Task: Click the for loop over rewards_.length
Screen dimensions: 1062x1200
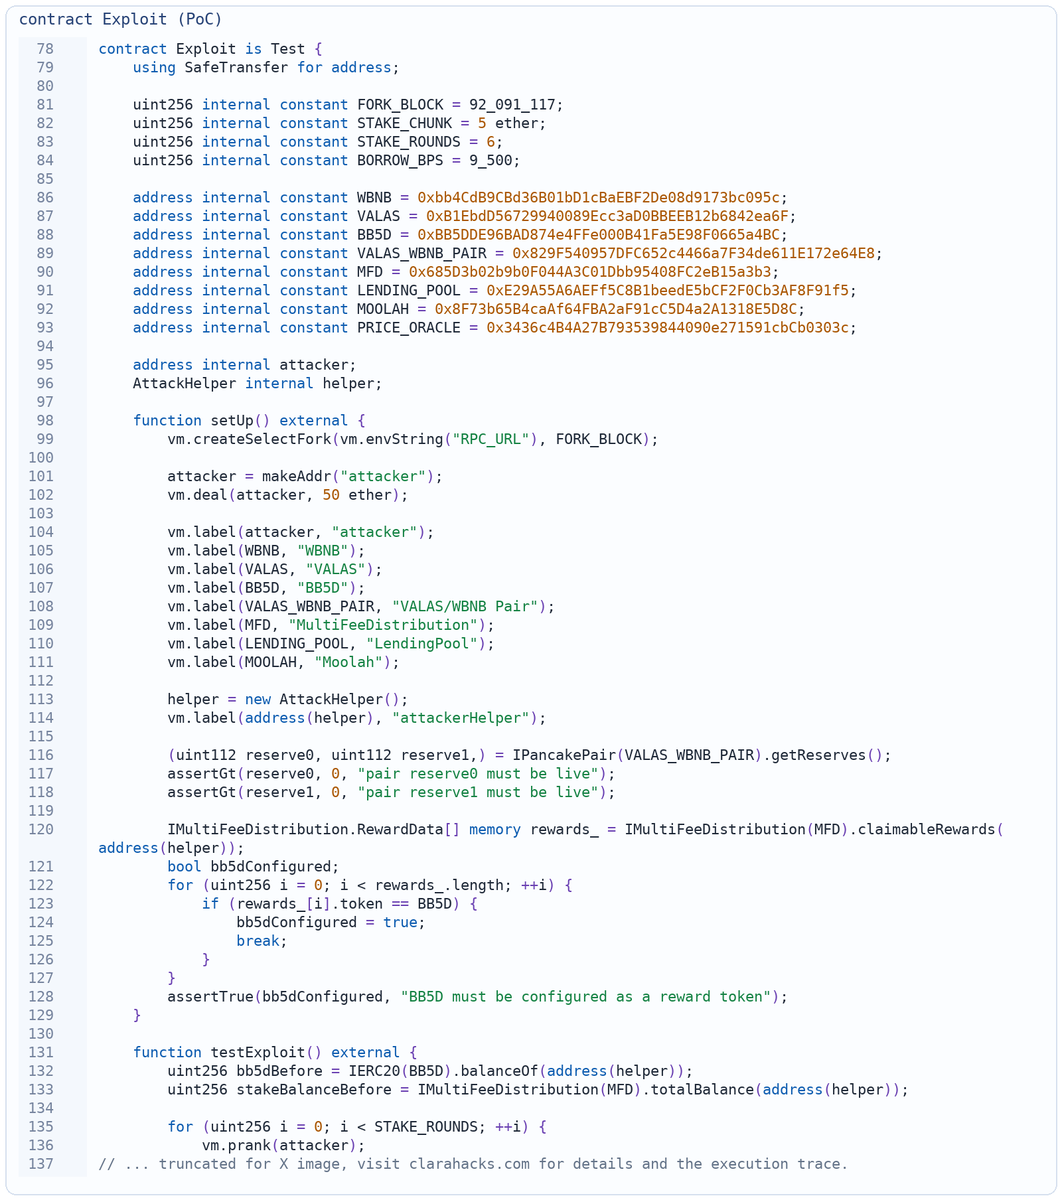Action: [x=370, y=885]
